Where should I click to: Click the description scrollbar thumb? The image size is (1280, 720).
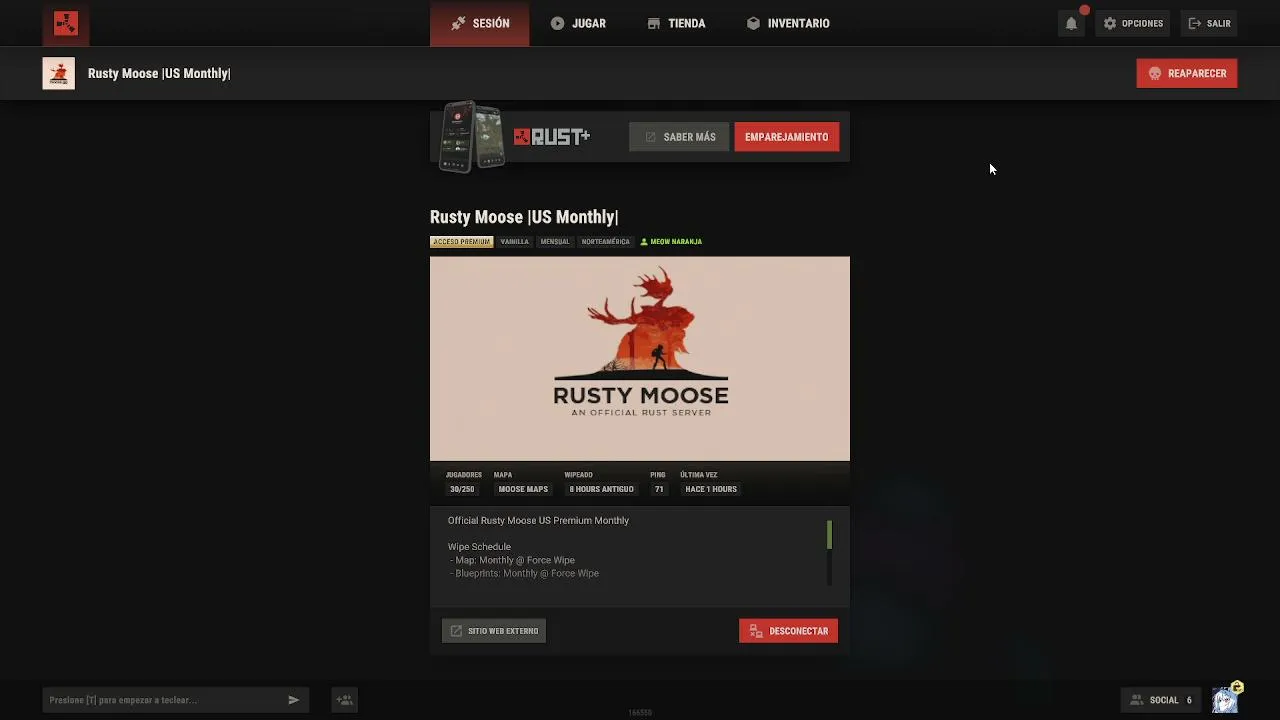click(829, 534)
